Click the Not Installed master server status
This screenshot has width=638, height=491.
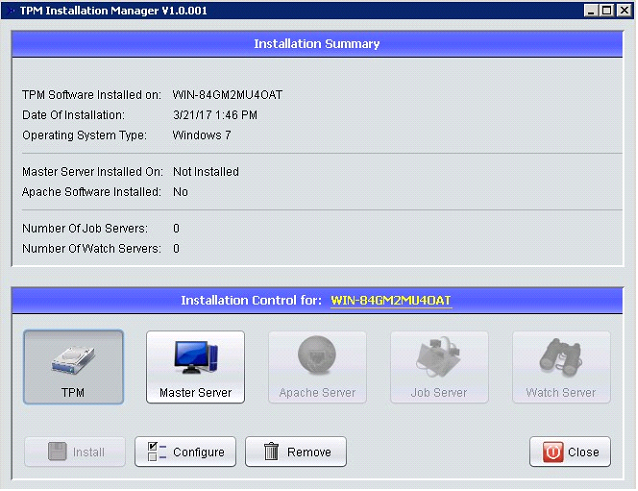[205, 172]
